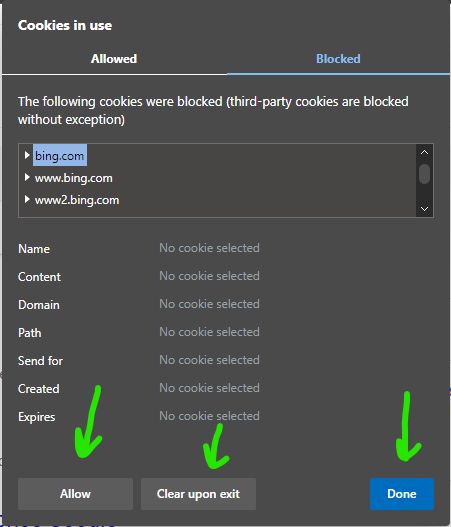Click the Clear upon exit button
Image resolution: width=451 pixels, height=527 pixels.
[x=198, y=494]
